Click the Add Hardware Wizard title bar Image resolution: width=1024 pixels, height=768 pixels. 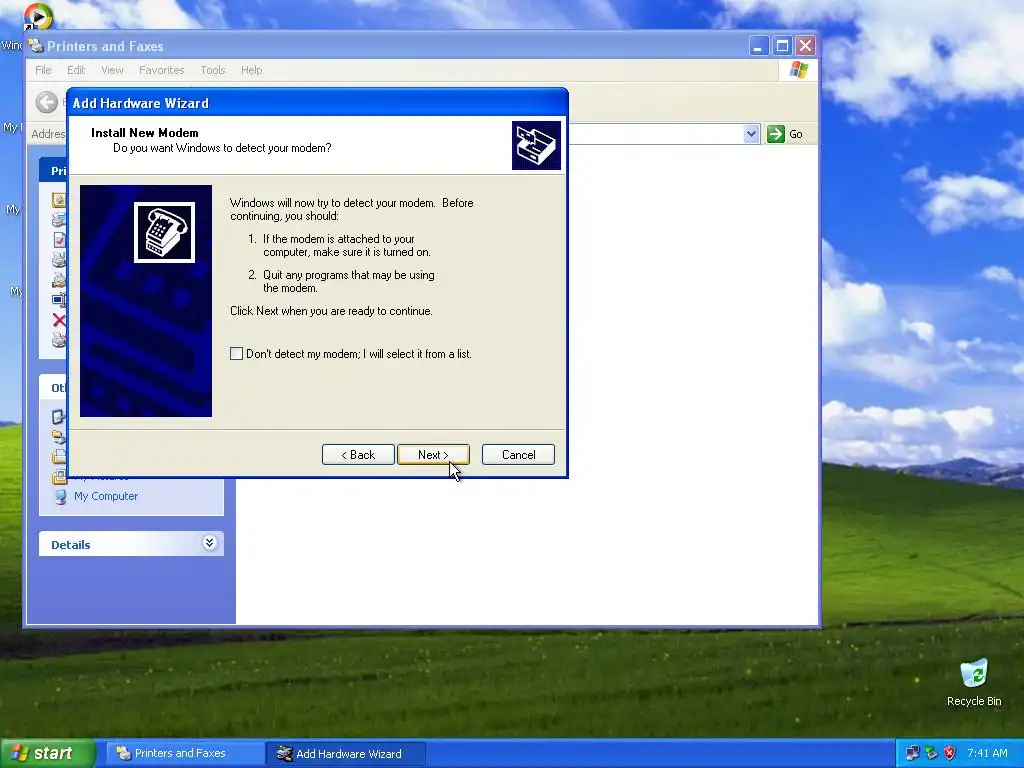tap(317, 103)
